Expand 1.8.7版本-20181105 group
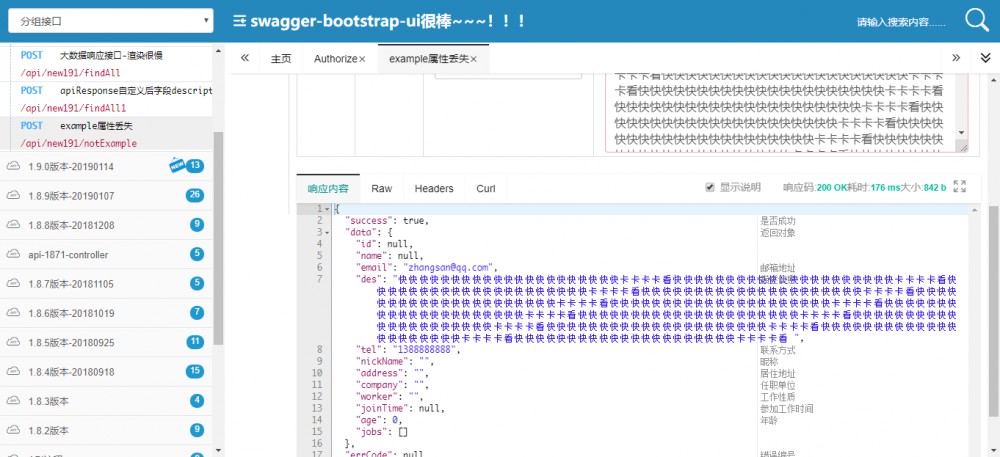1000x457 pixels. click(105, 284)
